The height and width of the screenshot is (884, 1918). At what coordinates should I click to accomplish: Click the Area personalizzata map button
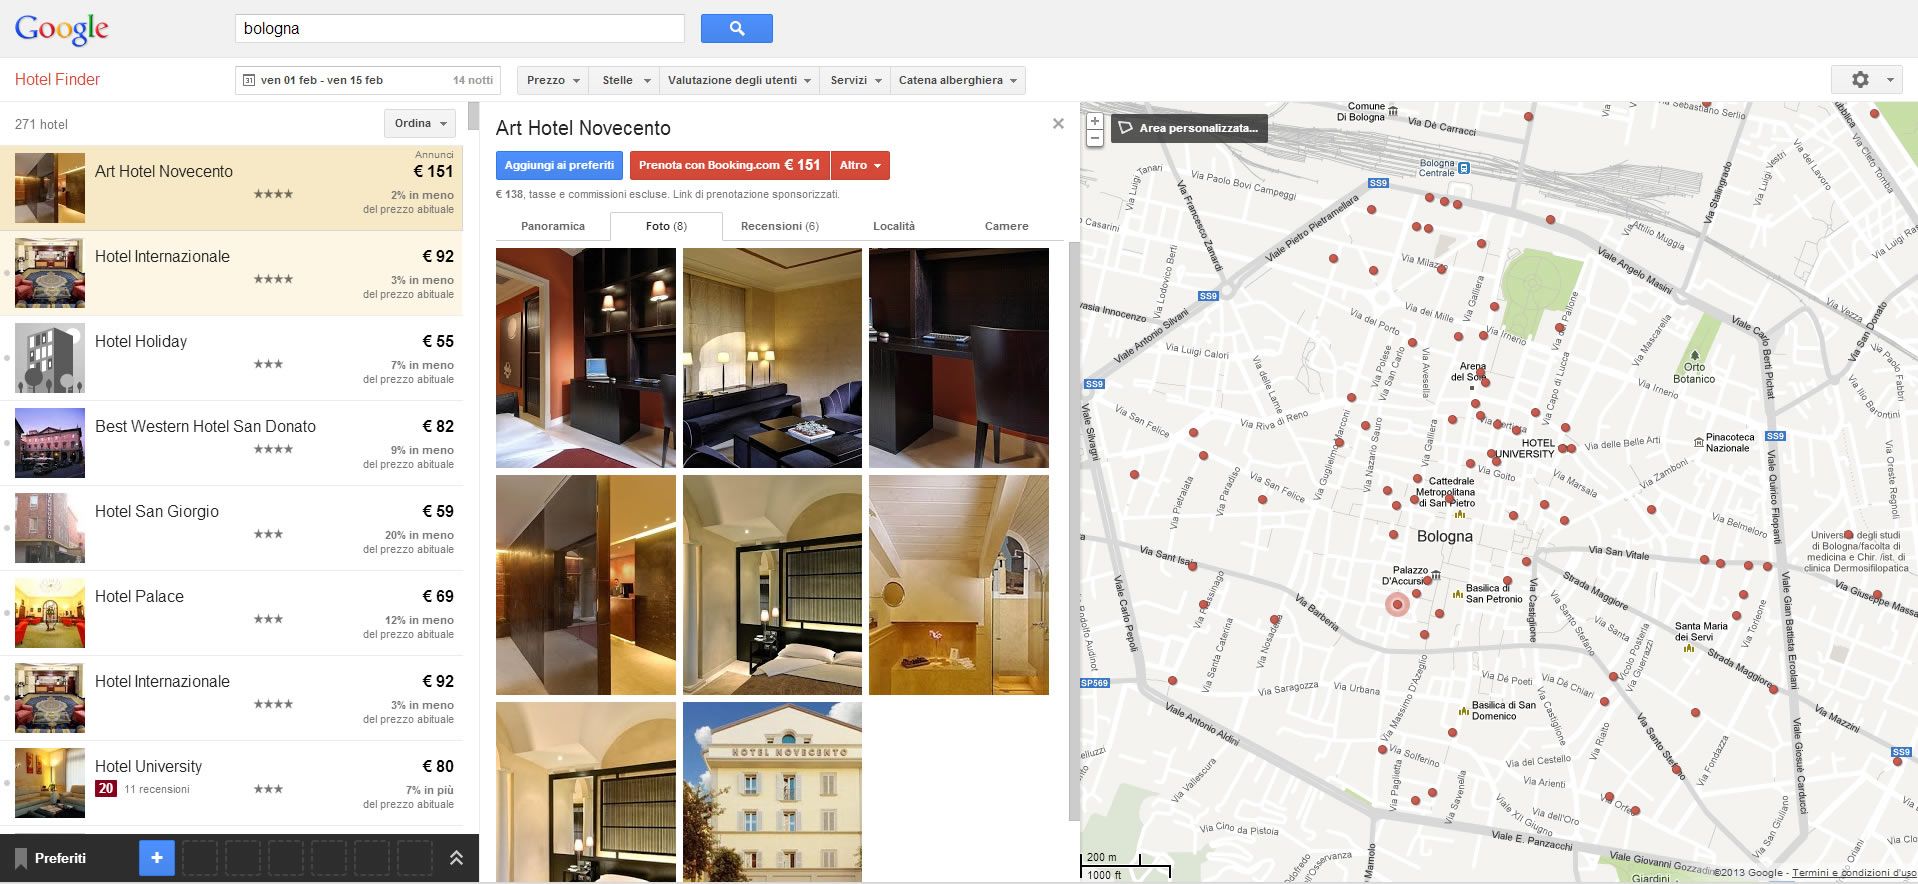pyautogui.click(x=1189, y=128)
